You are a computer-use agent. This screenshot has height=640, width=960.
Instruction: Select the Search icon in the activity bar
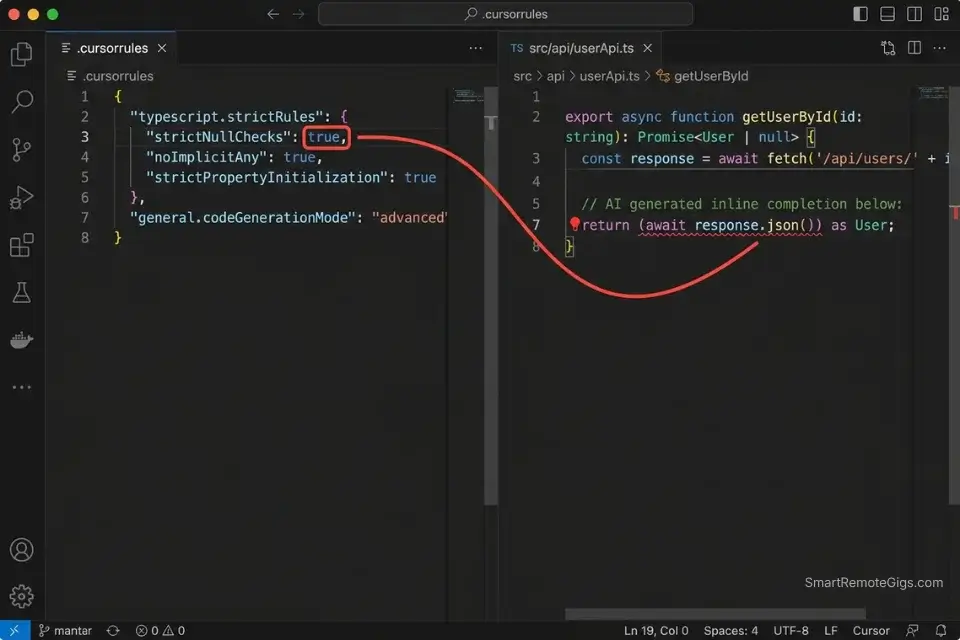[22, 101]
